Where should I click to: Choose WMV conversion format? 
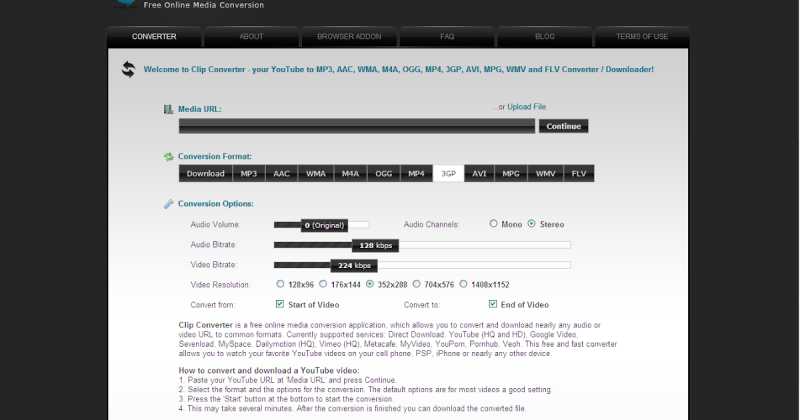tap(545, 174)
